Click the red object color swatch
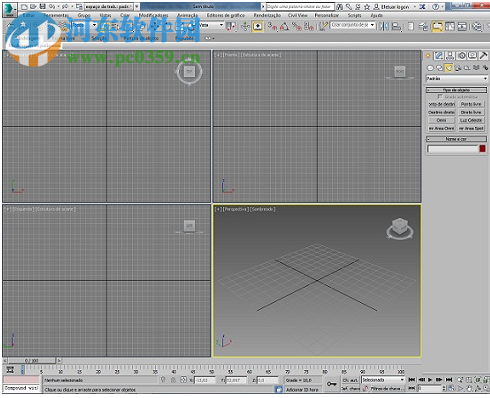 (x=482, y=149)
